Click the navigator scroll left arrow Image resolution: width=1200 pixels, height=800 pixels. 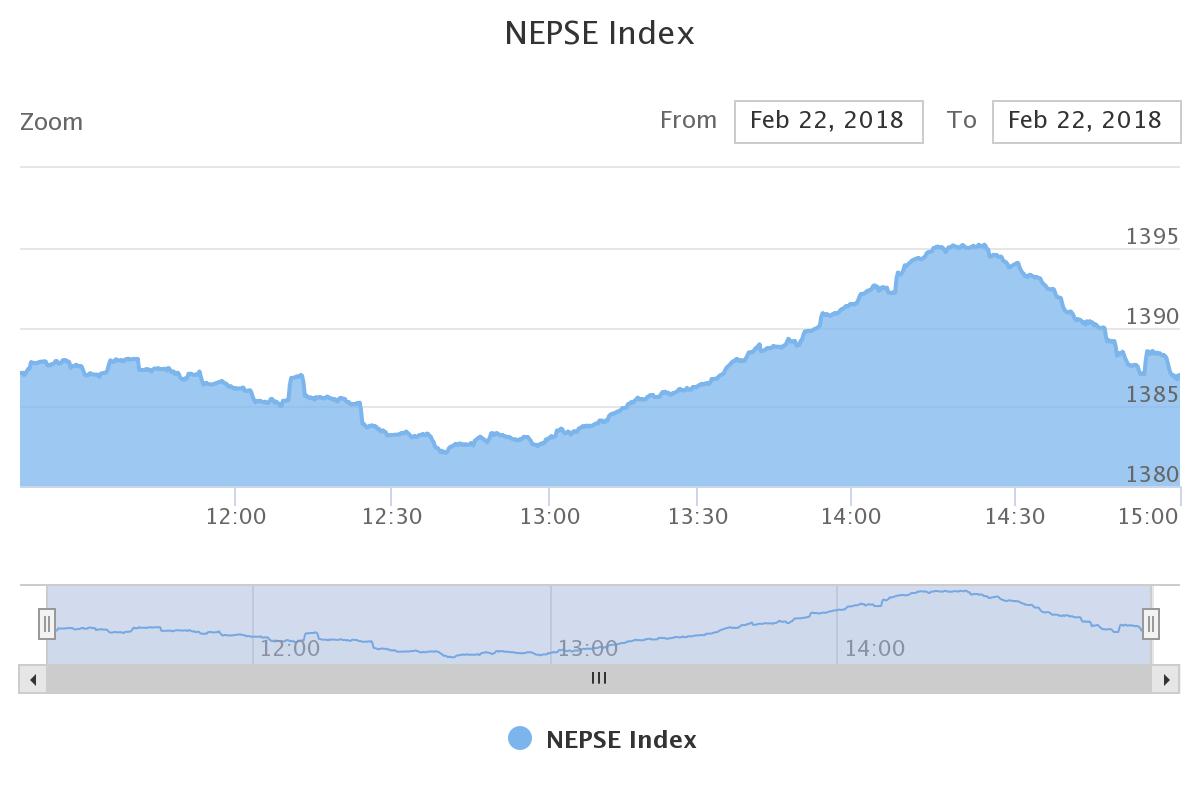33,680
